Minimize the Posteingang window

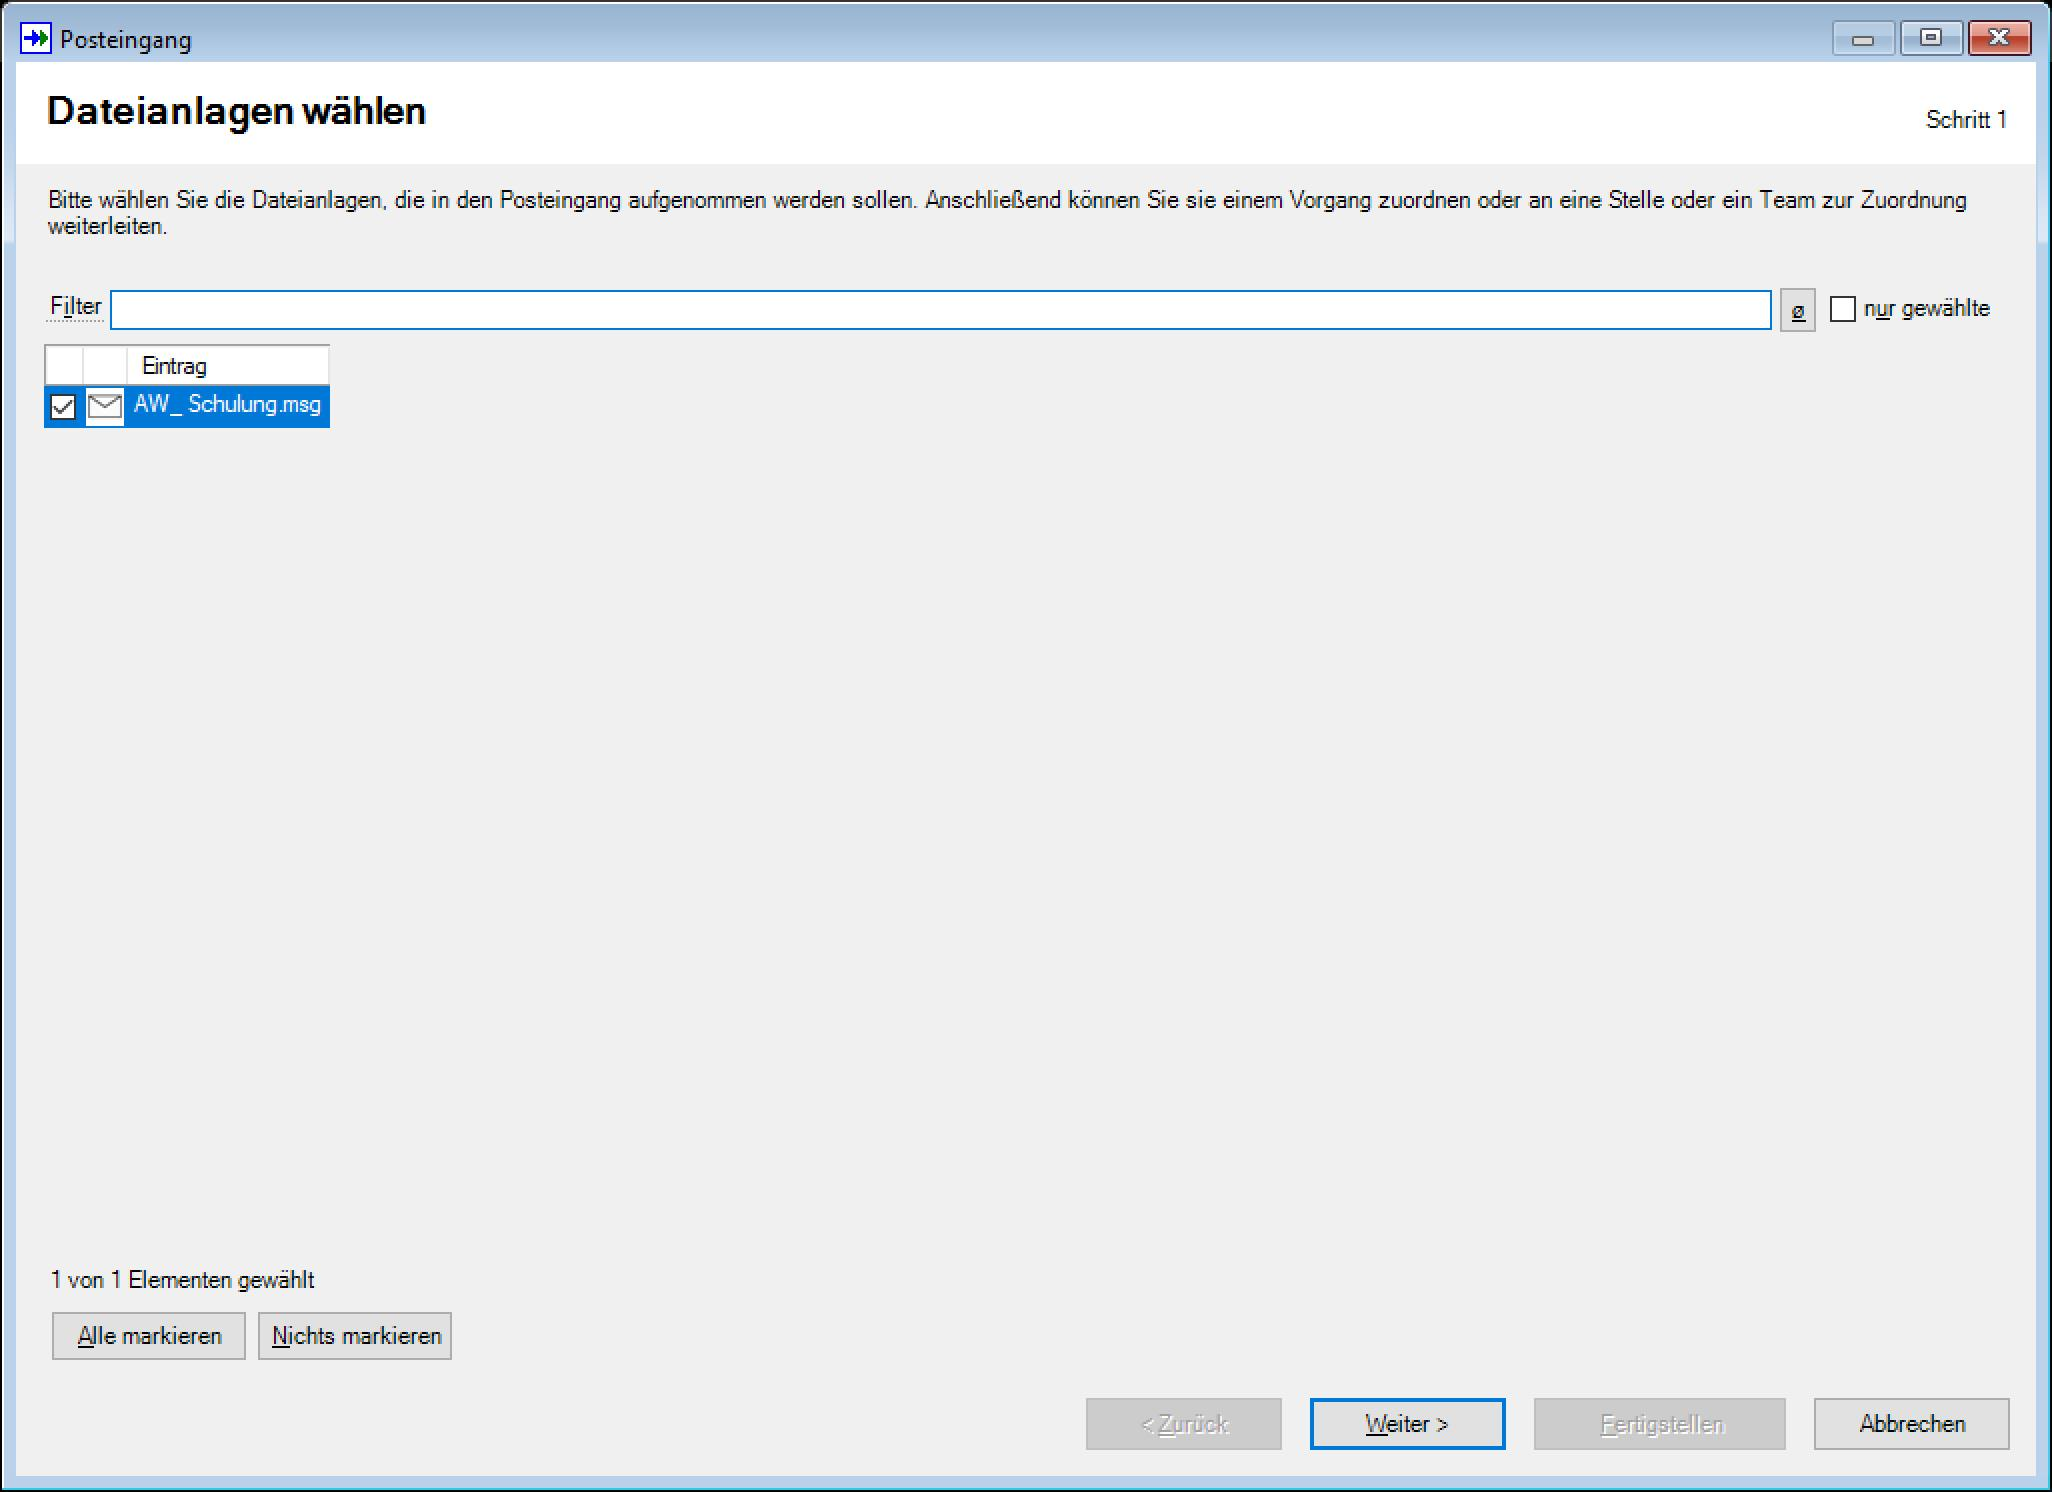1862,39
